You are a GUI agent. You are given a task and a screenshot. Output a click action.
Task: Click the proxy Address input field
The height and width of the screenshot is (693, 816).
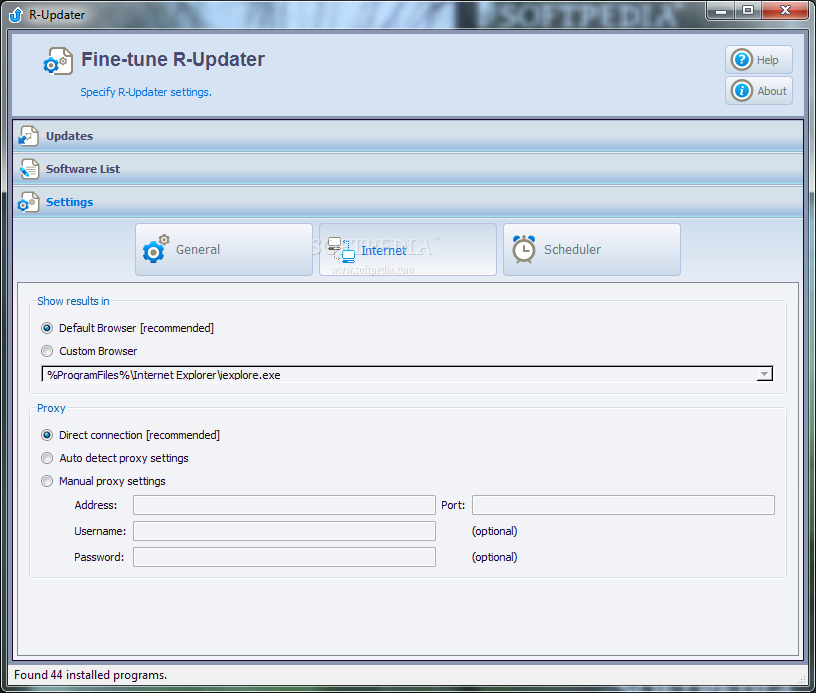coord(284,505)
